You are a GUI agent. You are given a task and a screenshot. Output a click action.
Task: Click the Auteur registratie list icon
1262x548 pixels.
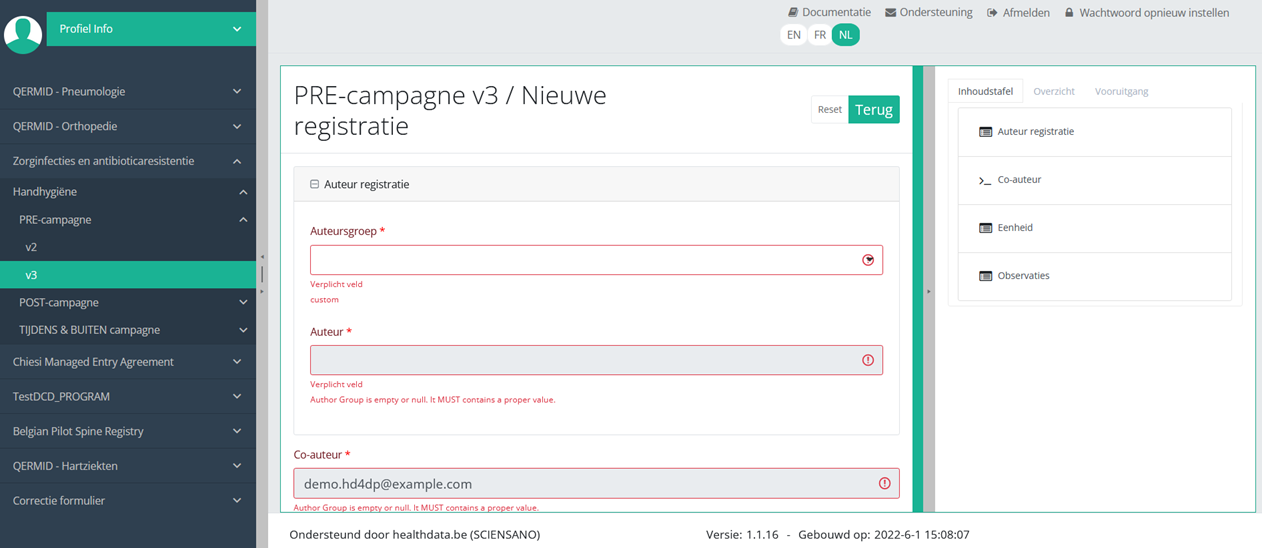click(x=985, y=132)
